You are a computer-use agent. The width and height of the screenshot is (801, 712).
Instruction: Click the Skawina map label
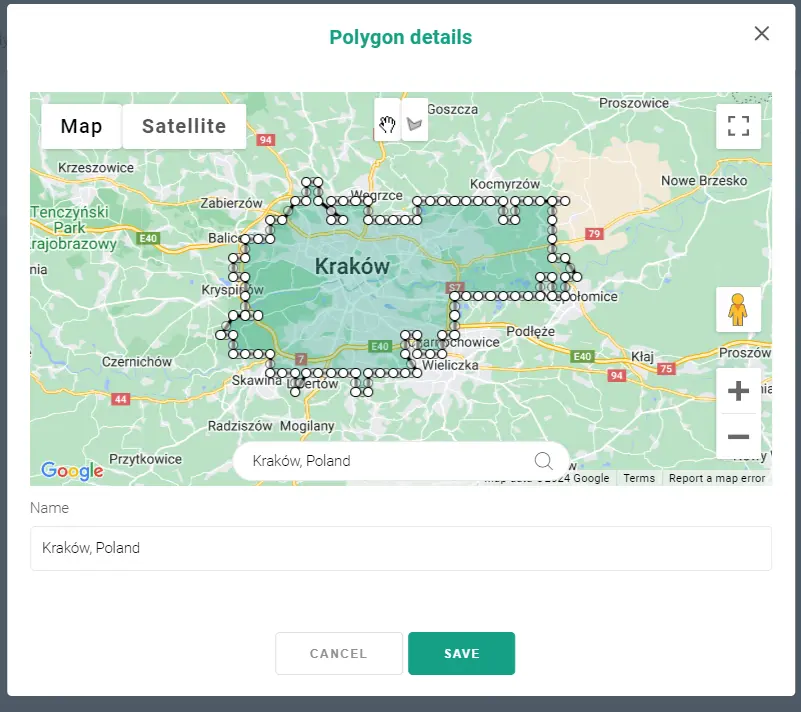(256, 381)
